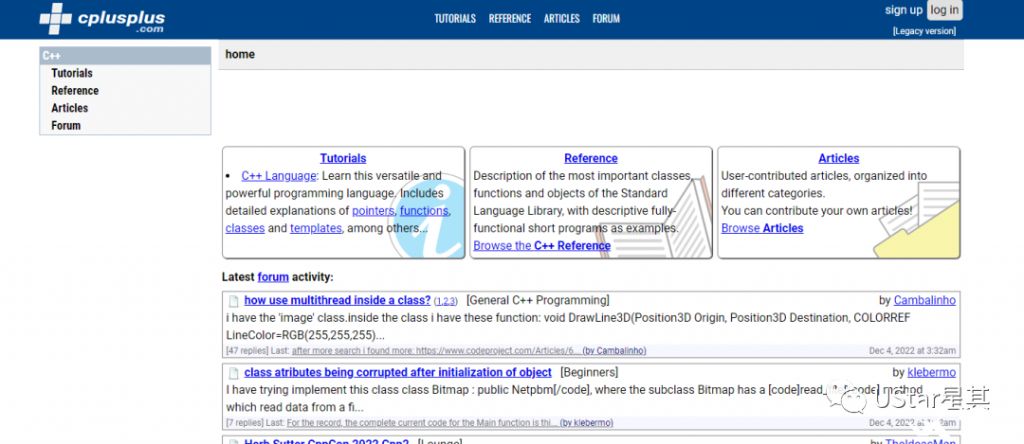Select Articles in the sidebar
The image size is (1024, 444).
pyautogui.click(x=69, y=108)
